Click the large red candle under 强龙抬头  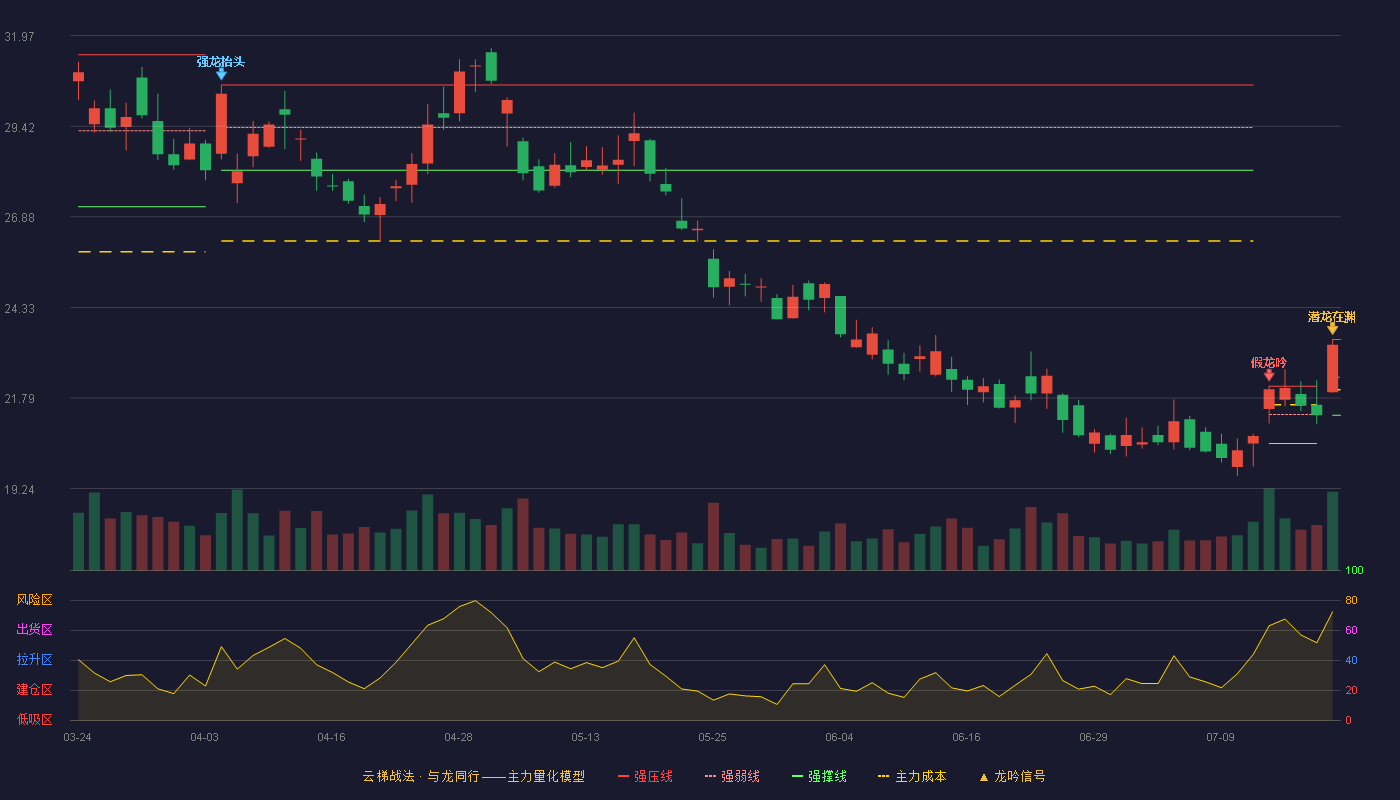tap(221, 123)
